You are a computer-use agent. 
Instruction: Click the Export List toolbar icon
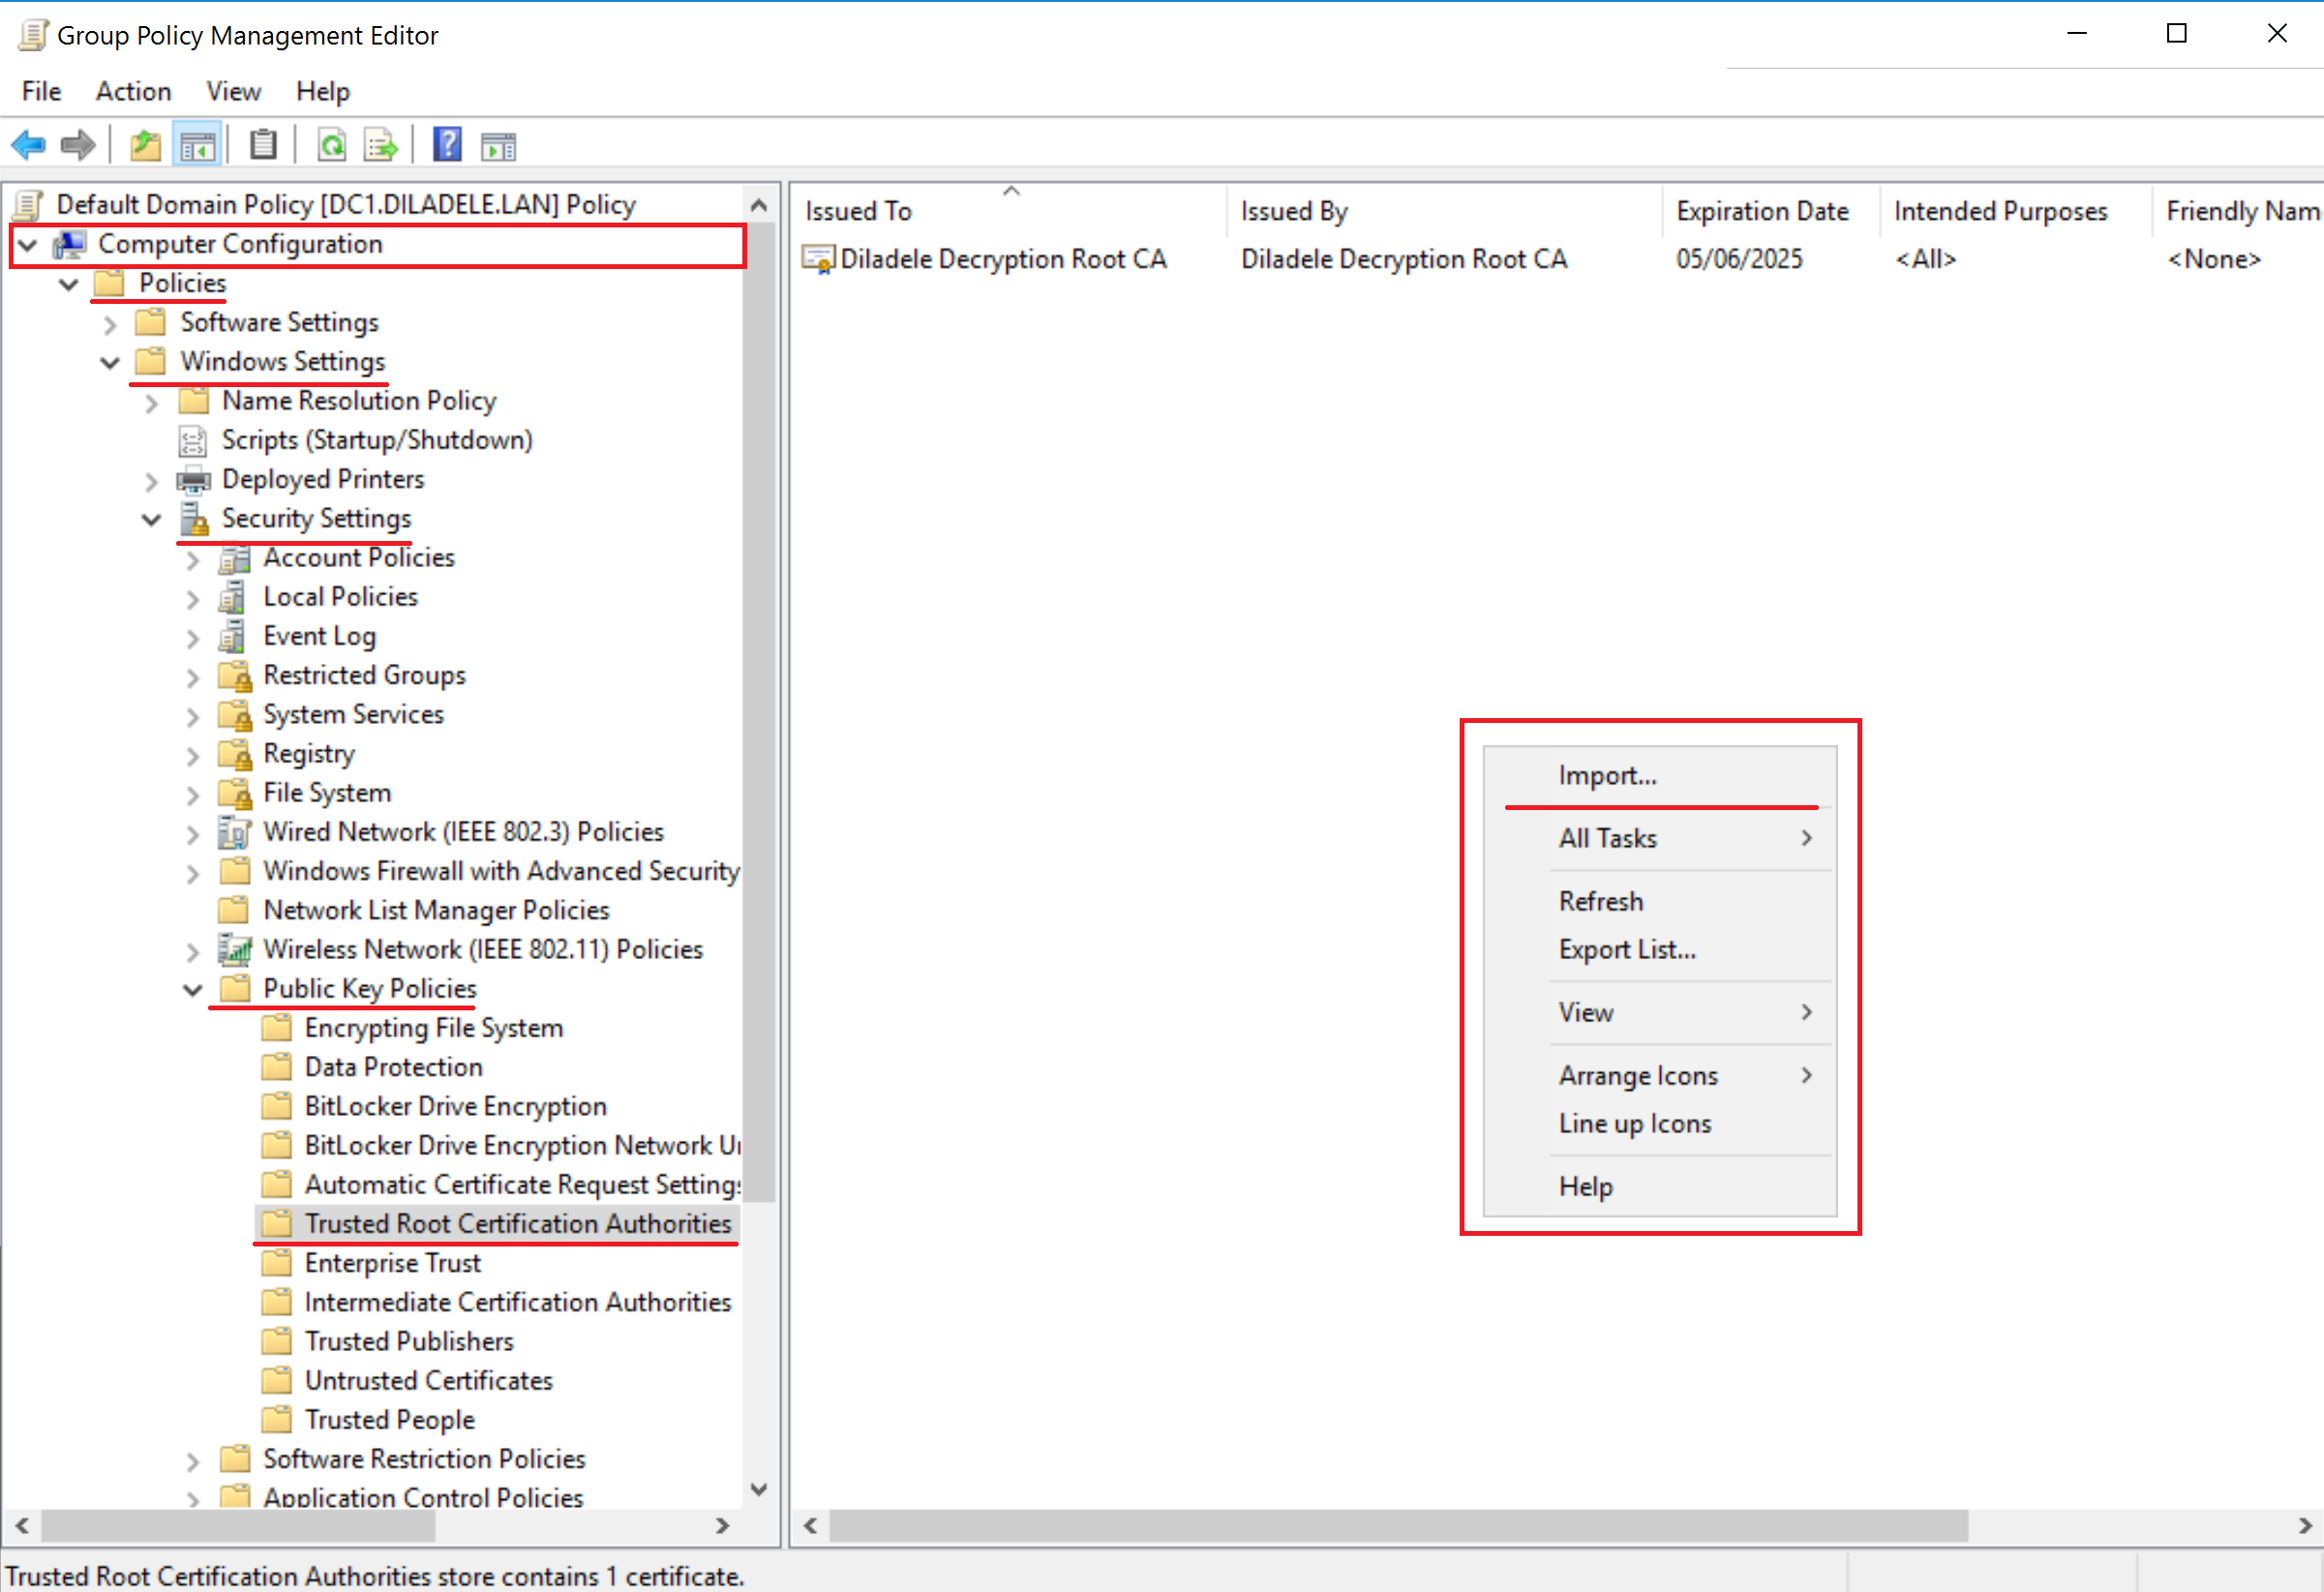pyautogui.click(x=381, y=146)
